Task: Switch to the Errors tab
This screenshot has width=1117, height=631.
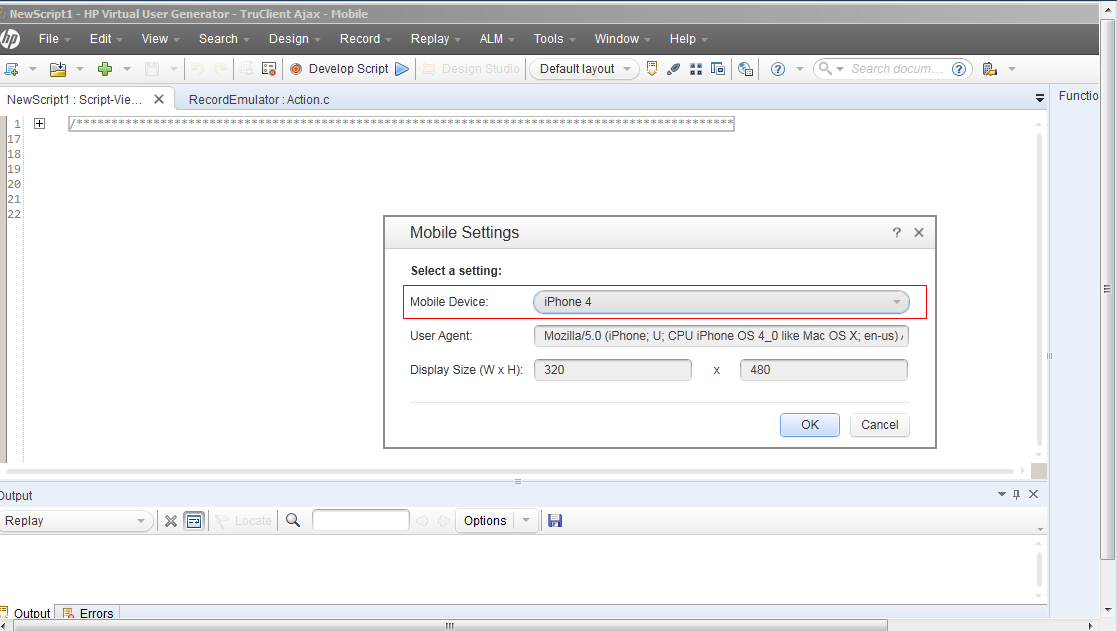Action: point(89,613)
